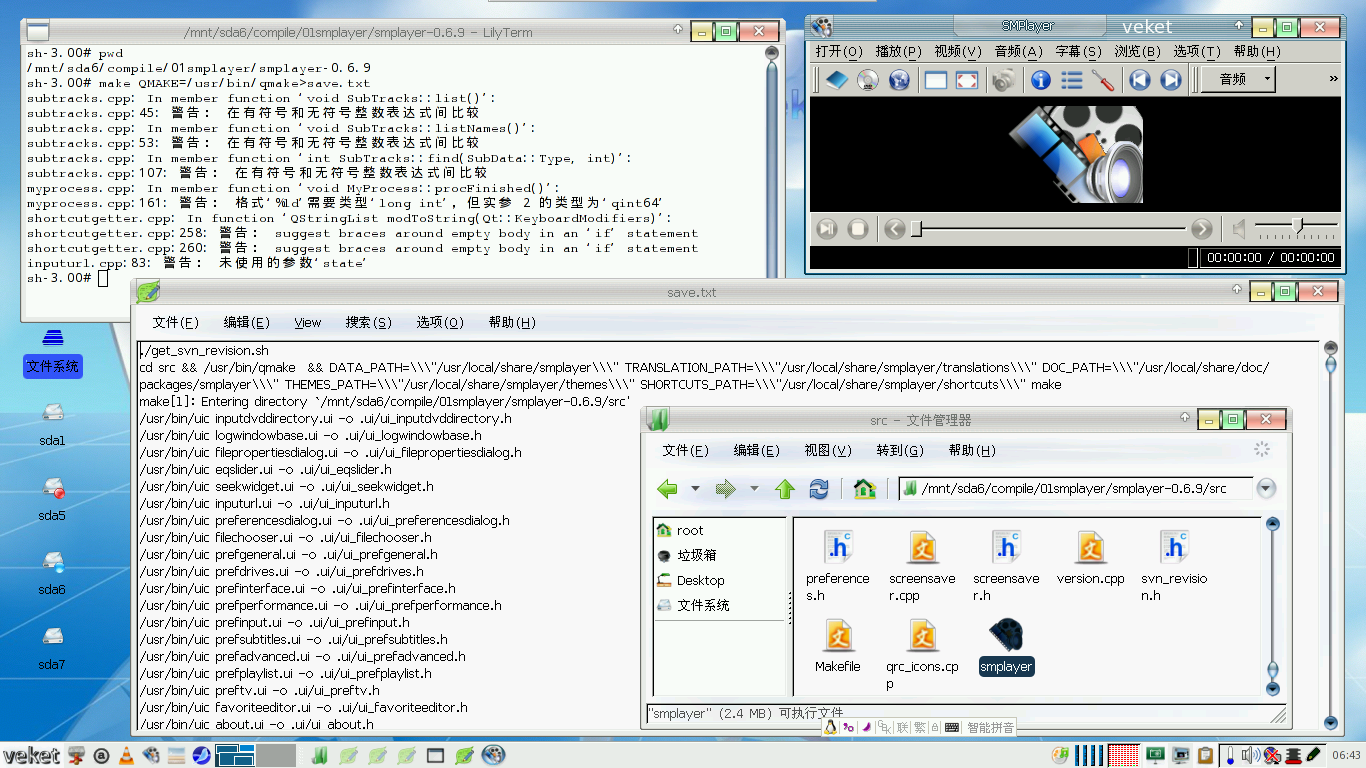
Task: Click on the SMPlayer seek bar
Action: click(1049, 229)
